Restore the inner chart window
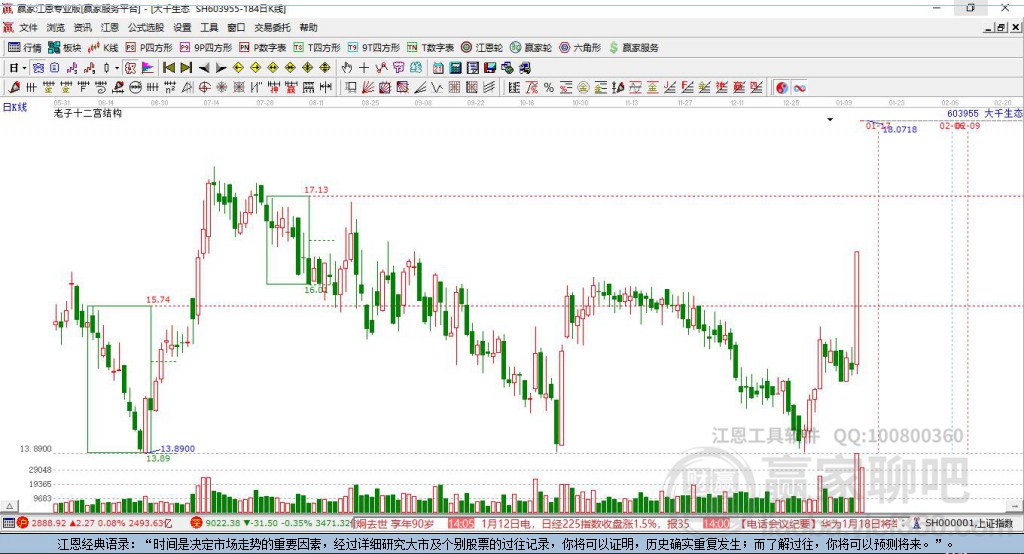Screen dimensions: 1024x554 pyautogui.click(x=1001, y=27)
